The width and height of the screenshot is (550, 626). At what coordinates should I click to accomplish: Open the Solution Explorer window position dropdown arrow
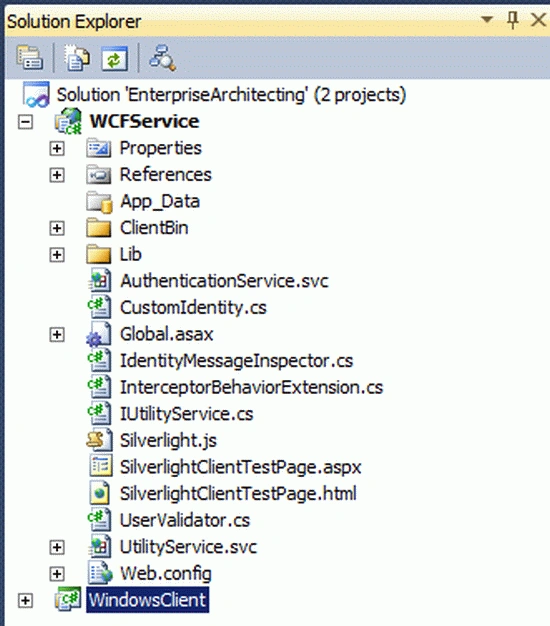click(487, 19)
